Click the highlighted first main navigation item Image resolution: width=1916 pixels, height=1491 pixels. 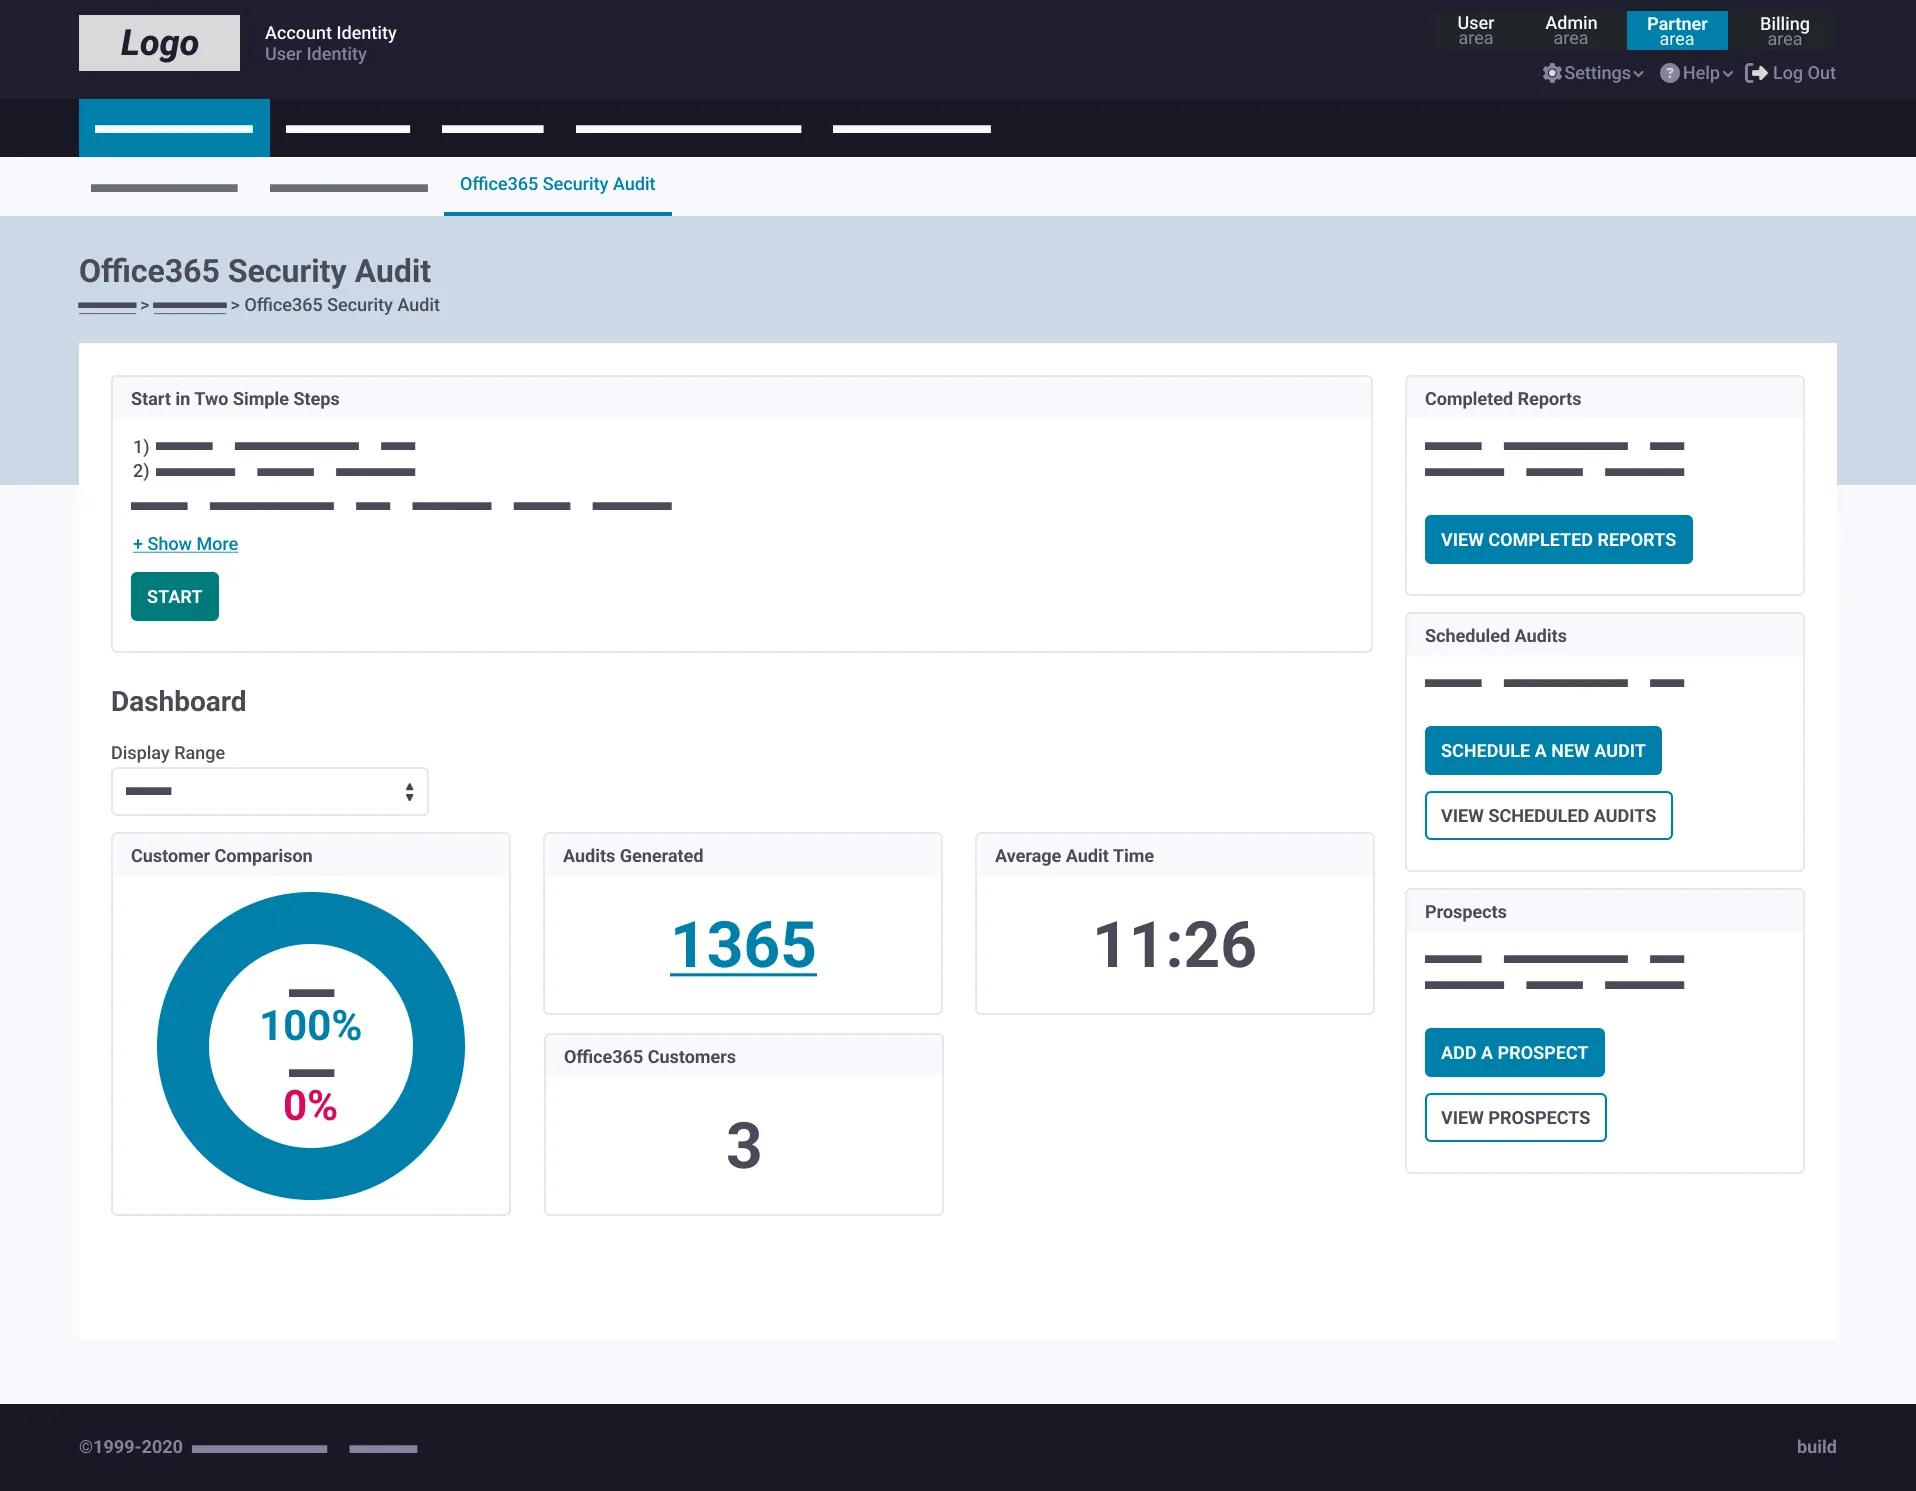(x=174, y=128)
